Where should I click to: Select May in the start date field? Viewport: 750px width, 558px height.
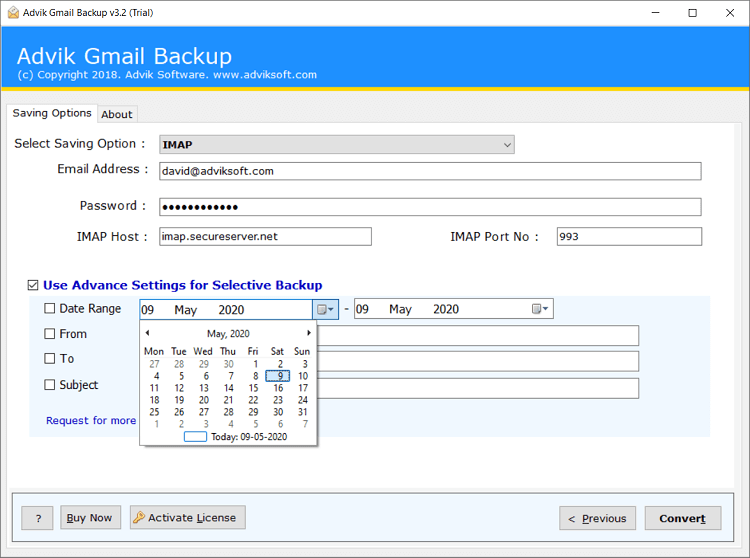(186, 310)
